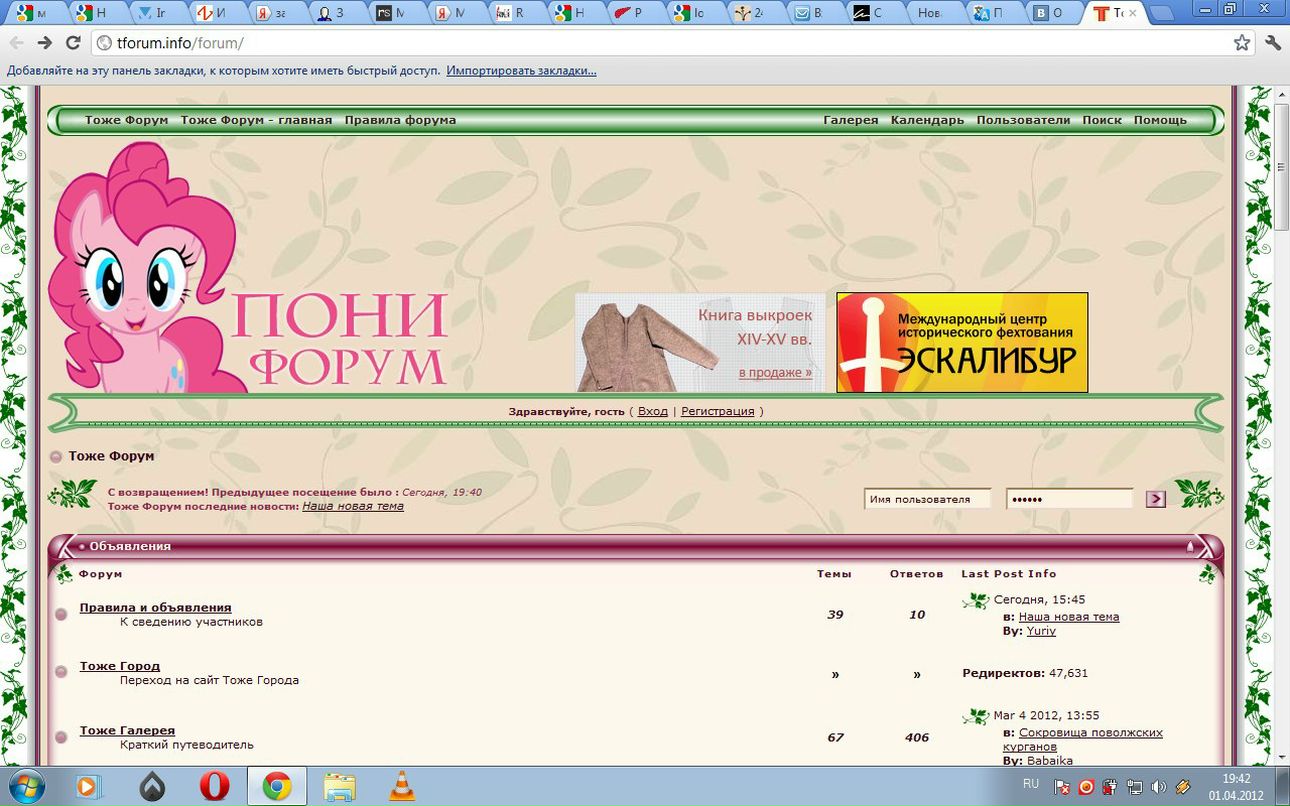Open the Правила и объявления forum

click(155, 607)
